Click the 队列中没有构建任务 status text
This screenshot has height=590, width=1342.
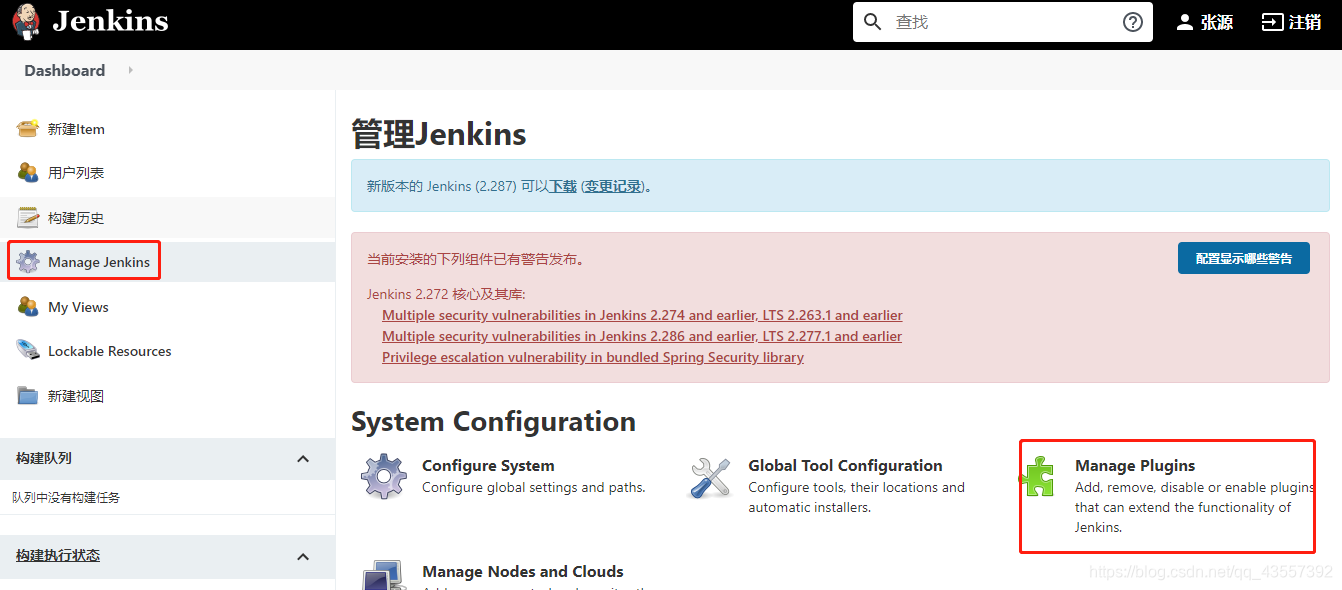[66, 497]
